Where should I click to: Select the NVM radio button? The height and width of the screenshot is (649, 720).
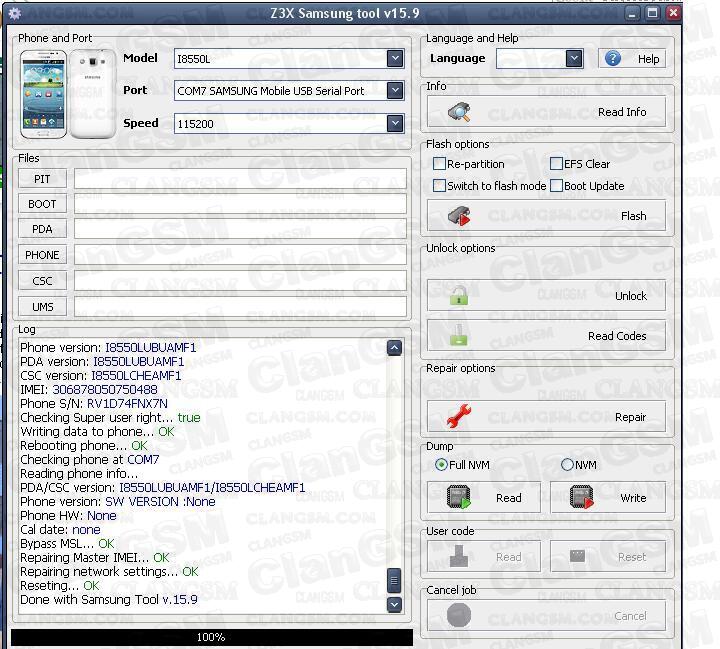click(x=568, y=465)
